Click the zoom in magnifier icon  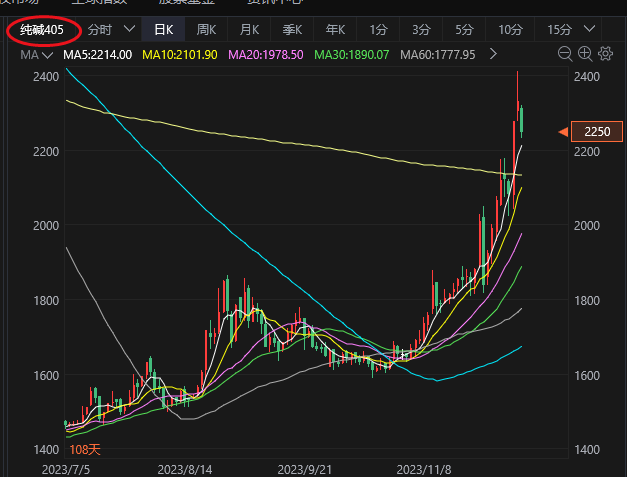(584, 54)
